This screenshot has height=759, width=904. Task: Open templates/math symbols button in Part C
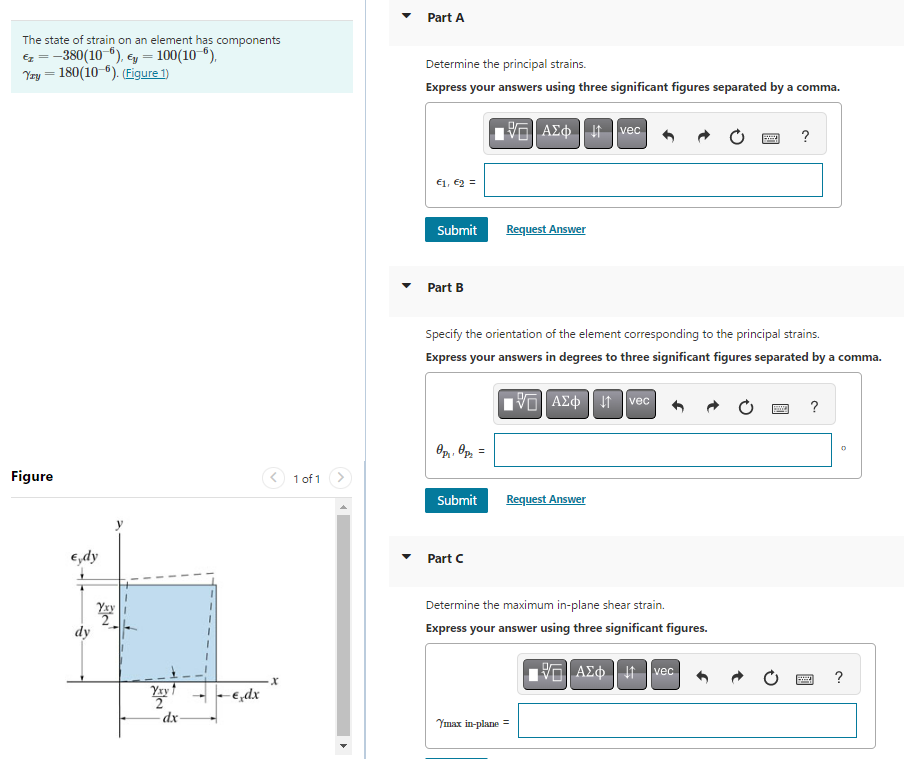point(545,674)
